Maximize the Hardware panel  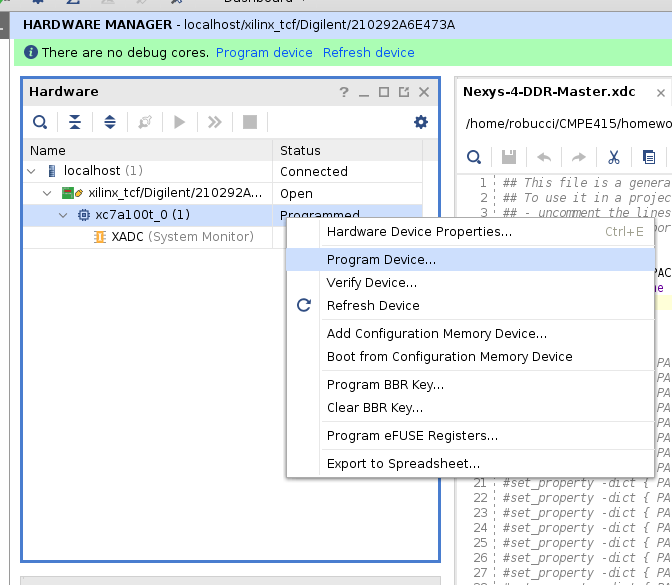pyautogui.click(x=384, y=92)
